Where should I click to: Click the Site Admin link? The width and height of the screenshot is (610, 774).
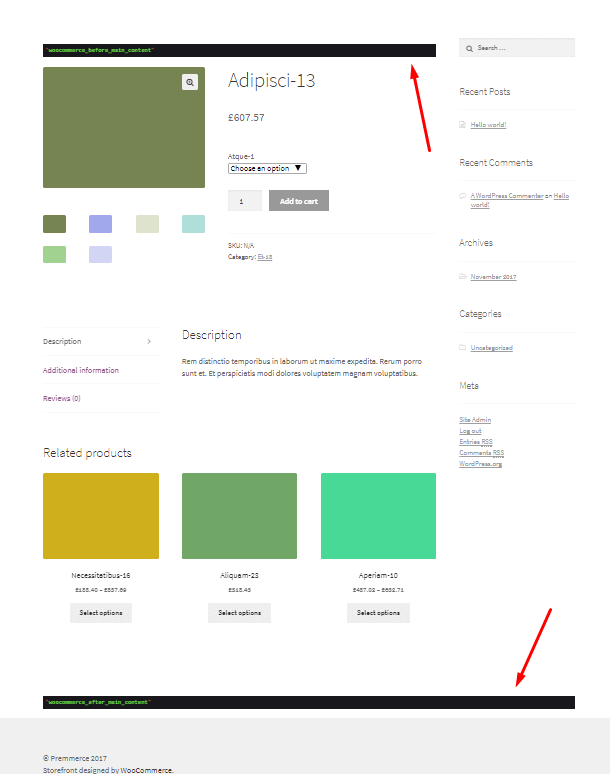(475, 420)
